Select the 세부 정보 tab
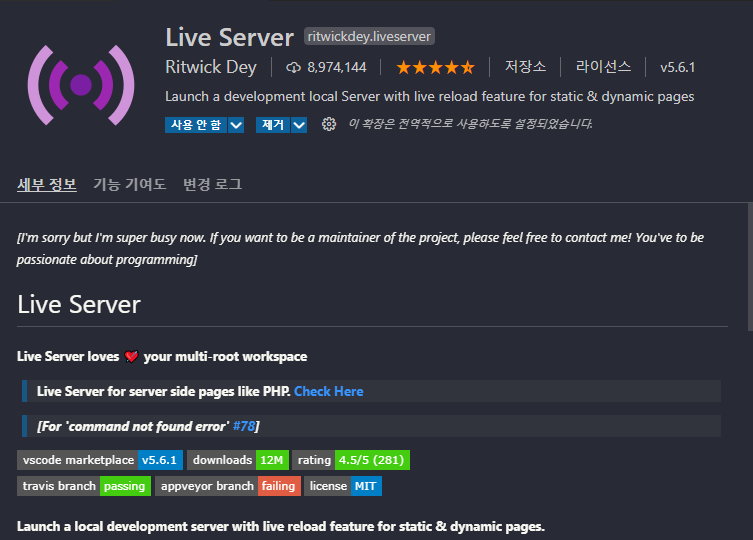The height and width of the screenshot is (540, 753). pyautogui.click(x=47, y=184)
